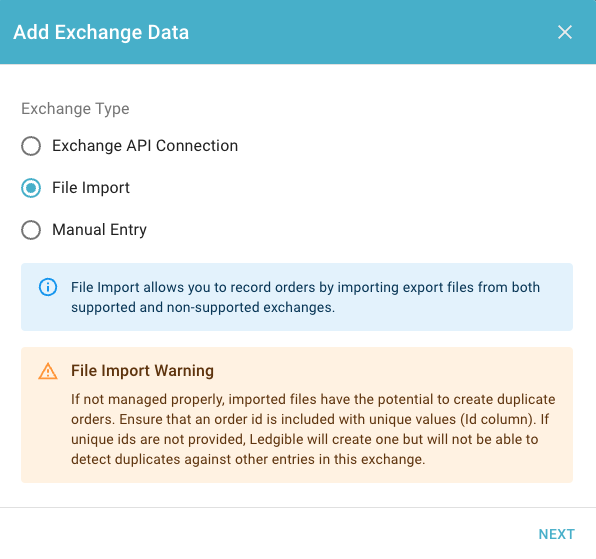This screenshot has height=559, width=596.
Task: Click the 'Exchange API Connection' label text
Action: 145,146
